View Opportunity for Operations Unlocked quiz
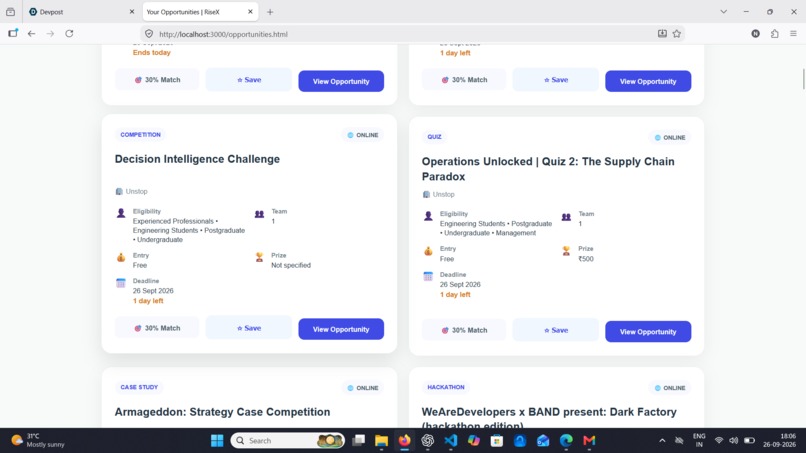Viewport: 806px width, 453px height. tap(648, 332)
